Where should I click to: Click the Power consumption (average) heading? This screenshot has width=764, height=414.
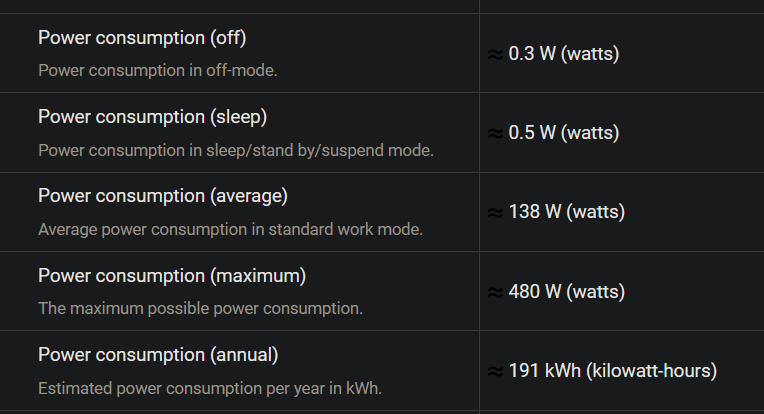tap(163, 196)
